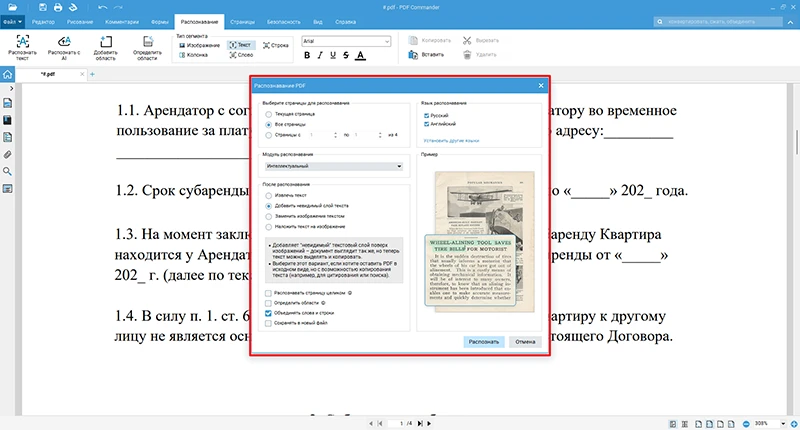Open the Рисование ribbon tab

(80, 22)
